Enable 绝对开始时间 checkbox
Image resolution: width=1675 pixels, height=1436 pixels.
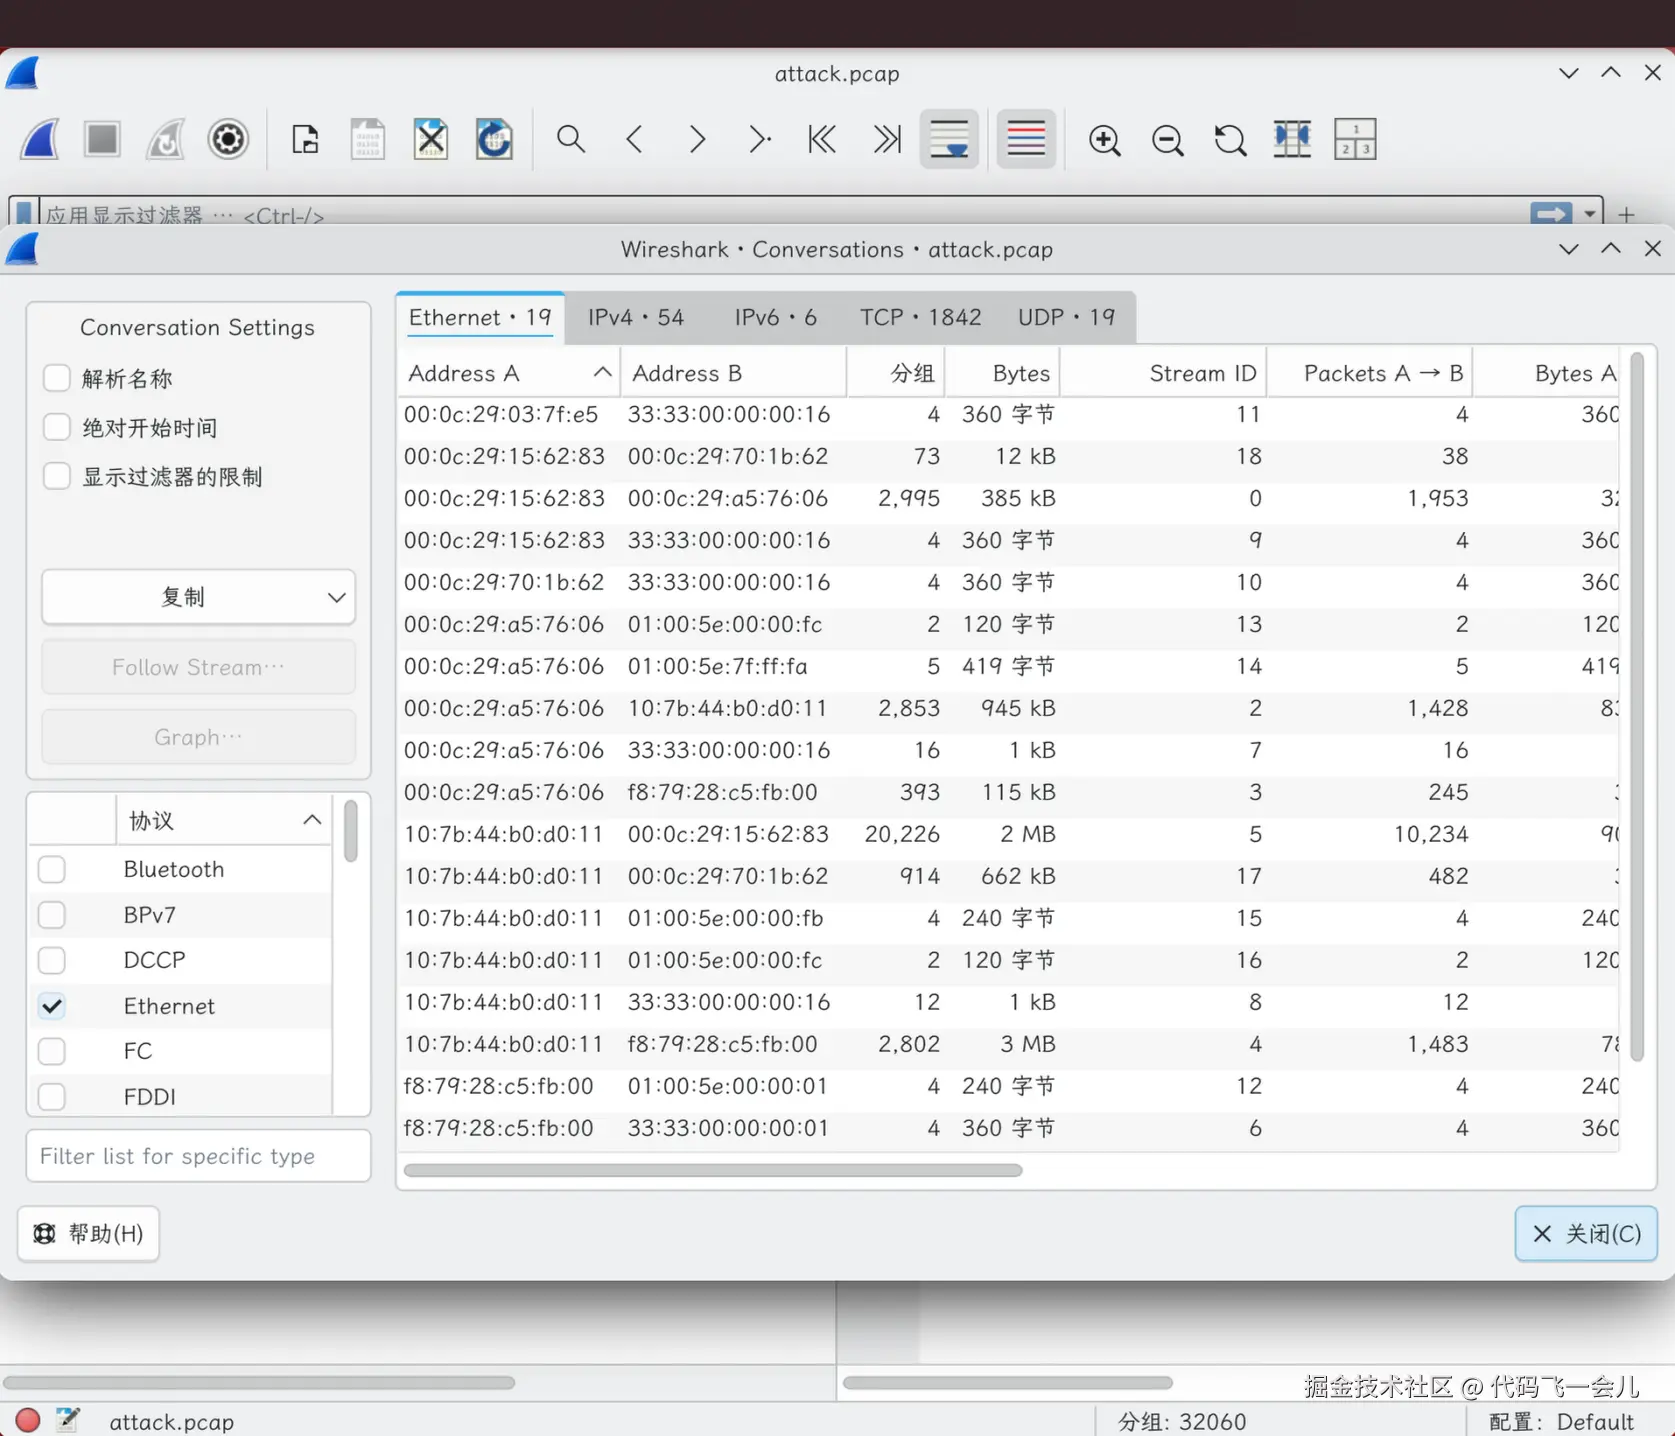pos(57,427)
